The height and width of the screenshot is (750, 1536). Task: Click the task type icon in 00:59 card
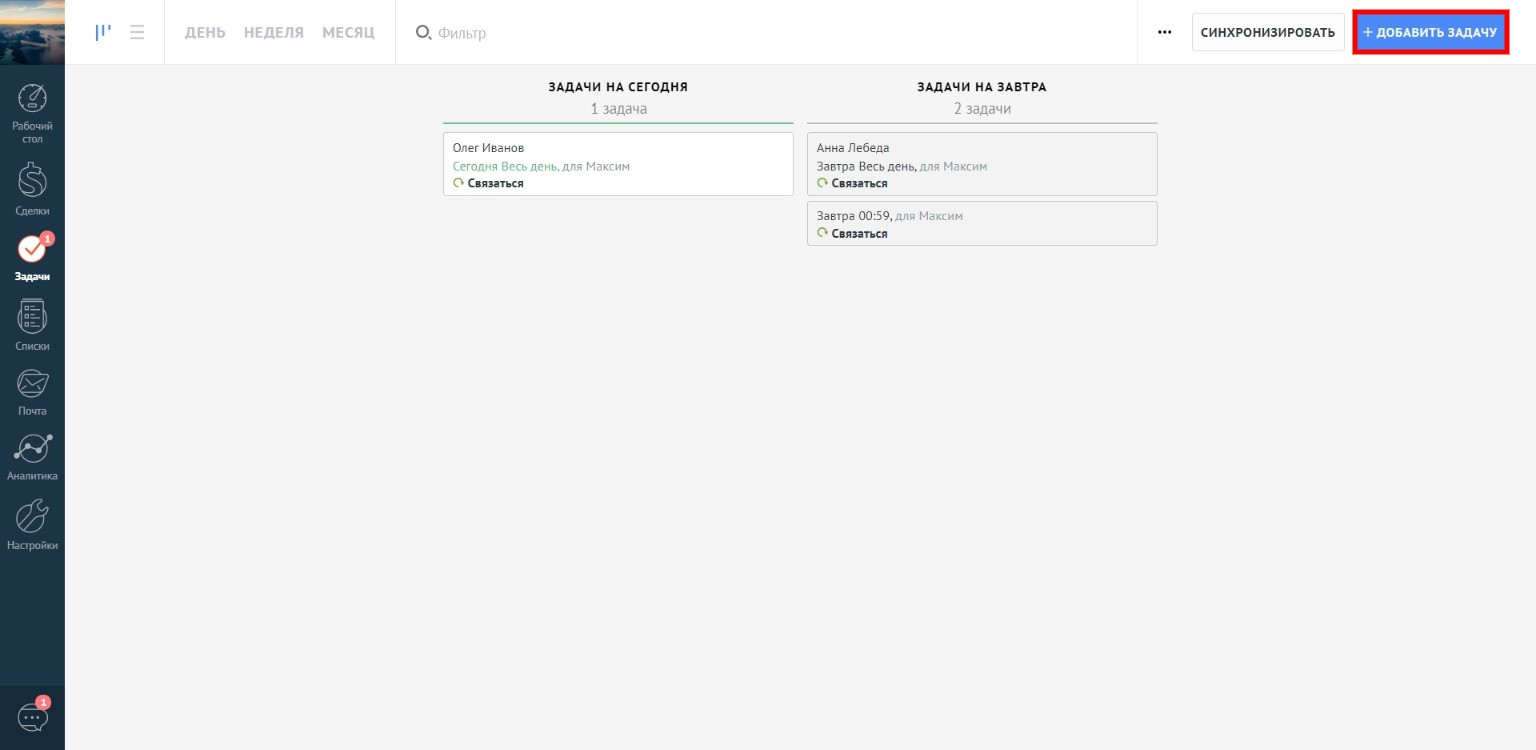point(822,233)
